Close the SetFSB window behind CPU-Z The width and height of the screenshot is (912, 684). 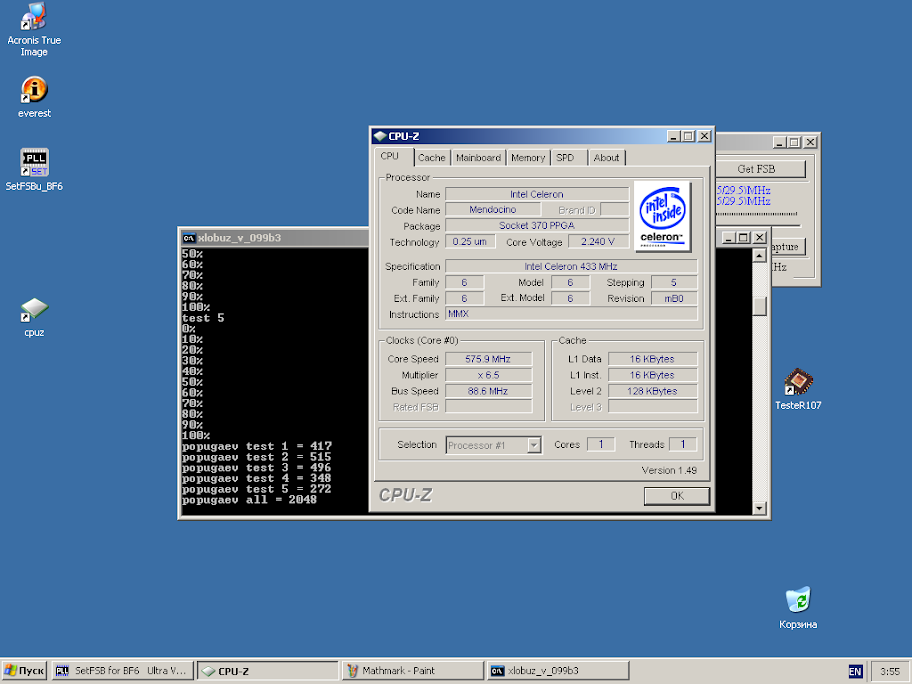[x=810, y=142]
